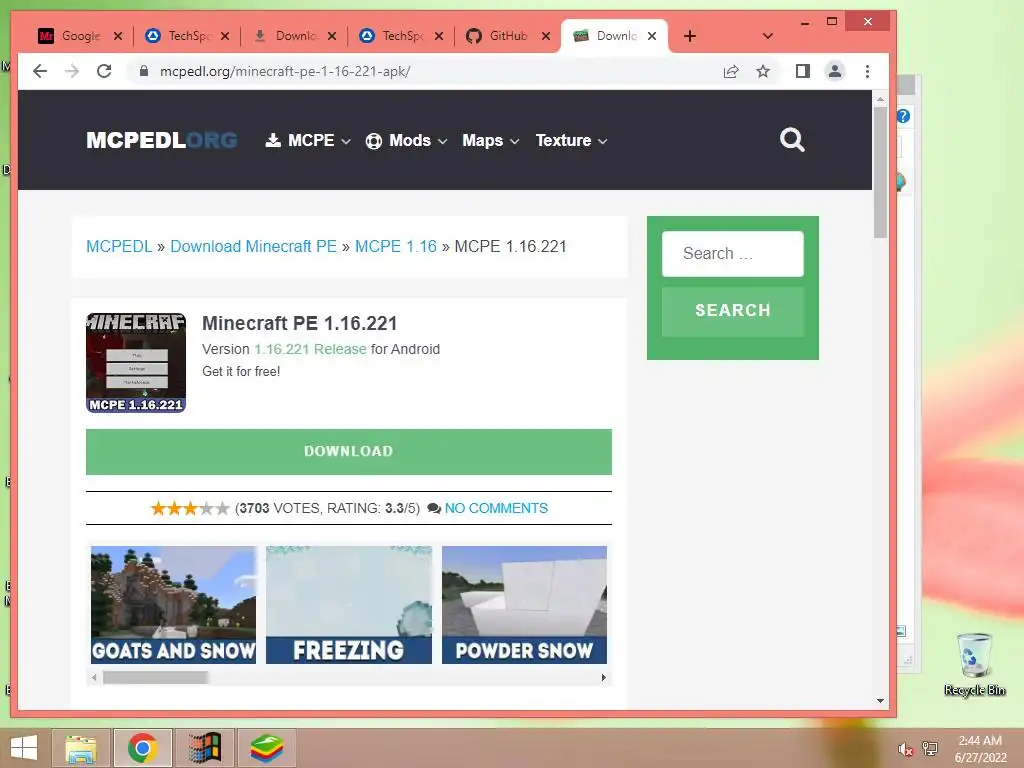Click the green SEARCH button
Viewport: 1024px width, 768px height.
[733, 311]
